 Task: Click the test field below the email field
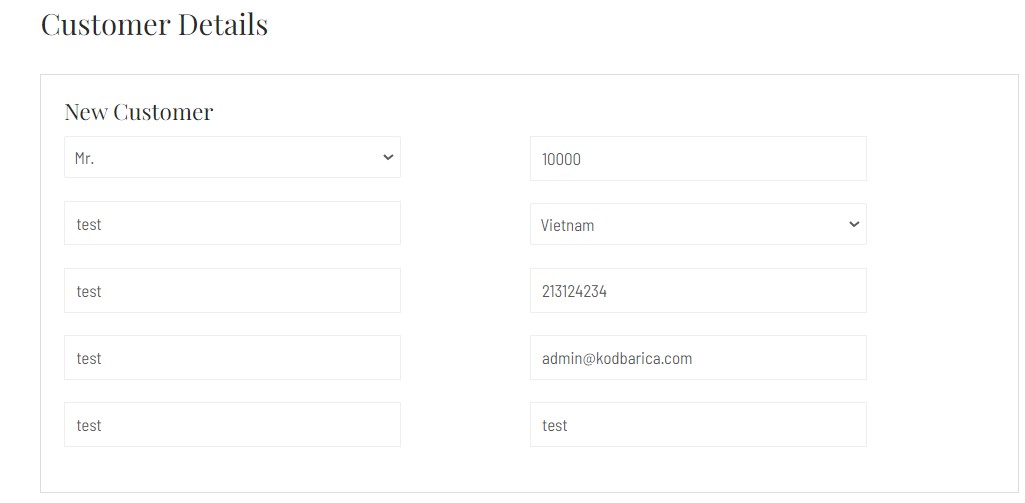698,425
